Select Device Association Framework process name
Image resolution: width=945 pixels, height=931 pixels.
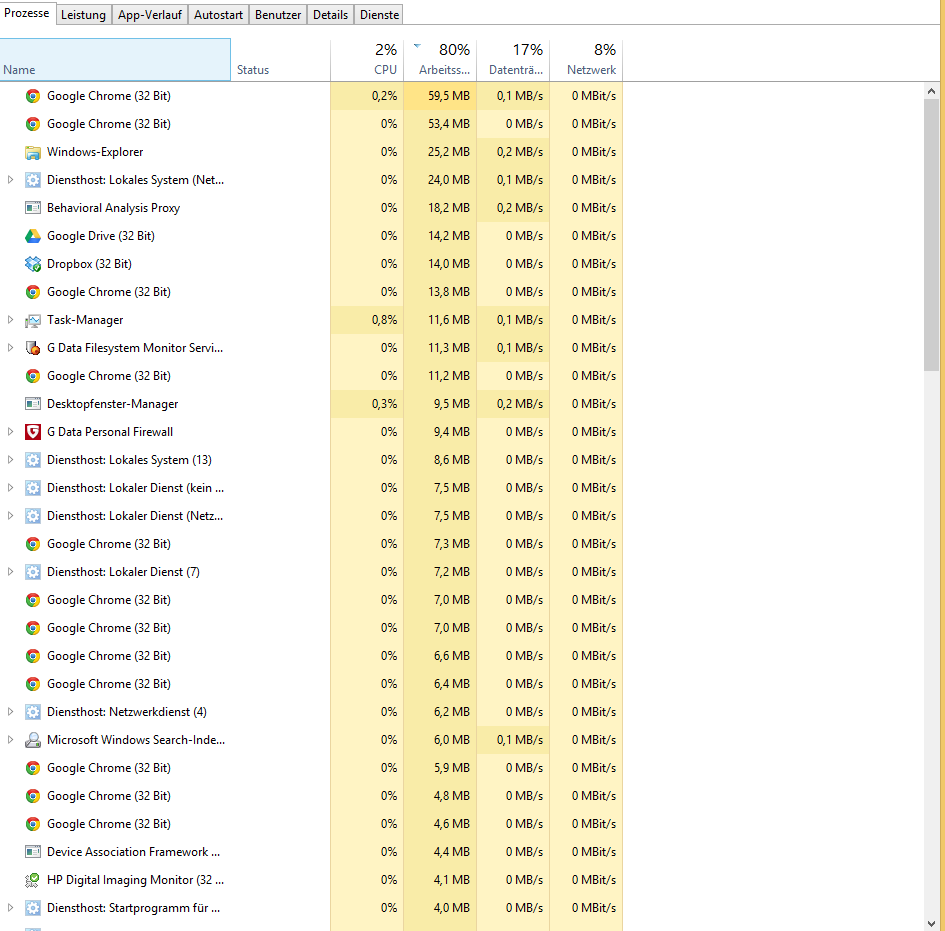(133, 852)
